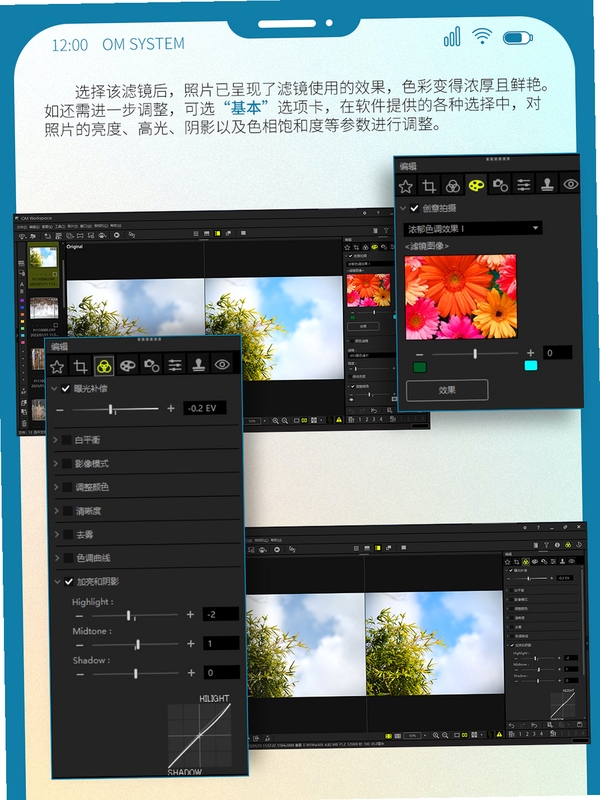Open the star favorites tab in the enlarged 创意拍摄 panel
Screen dimensions: 600x800
pyautogui.click(x=406, y=186)
